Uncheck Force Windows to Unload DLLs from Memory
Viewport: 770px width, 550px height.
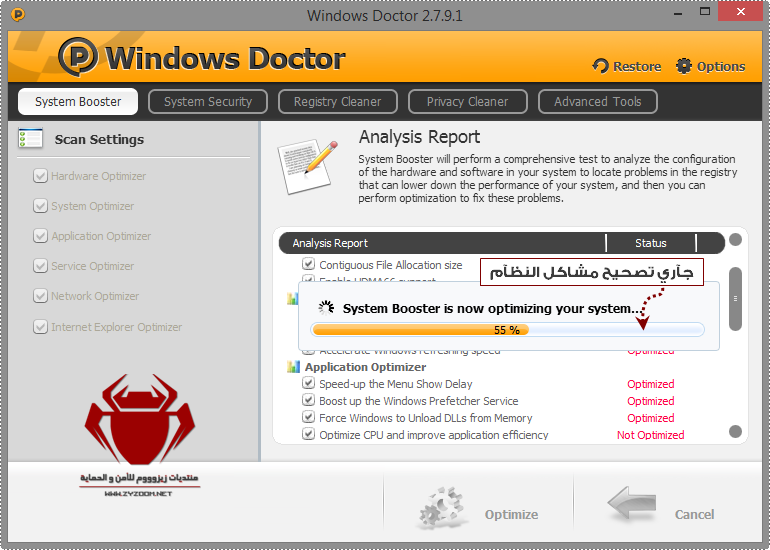click(x=308, y=417)
